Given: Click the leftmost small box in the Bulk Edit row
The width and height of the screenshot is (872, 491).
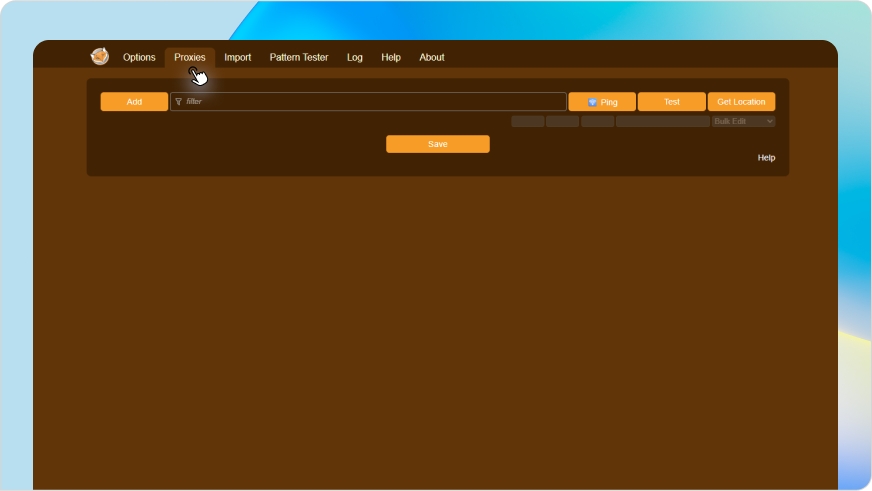Looking at the screenshot, I should point(528,121).
